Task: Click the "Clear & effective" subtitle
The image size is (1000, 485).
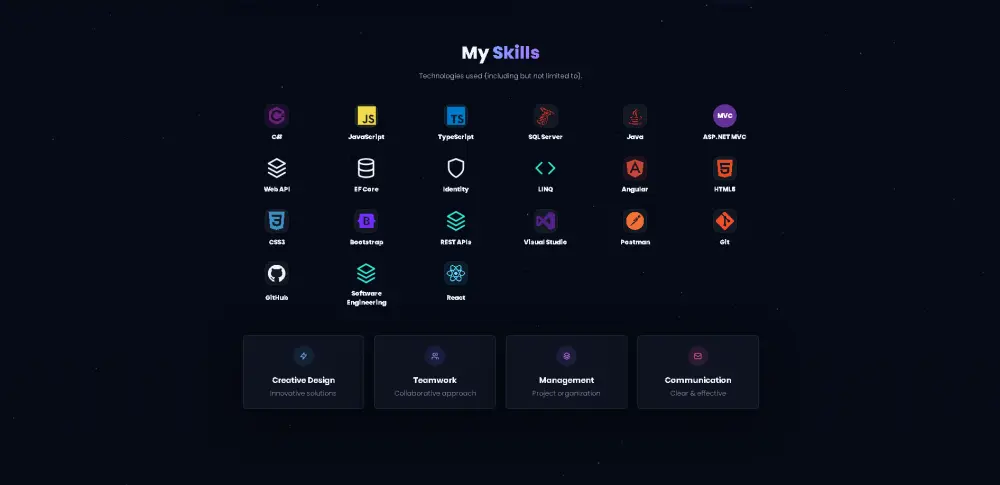Action: (x=698, y=394)
